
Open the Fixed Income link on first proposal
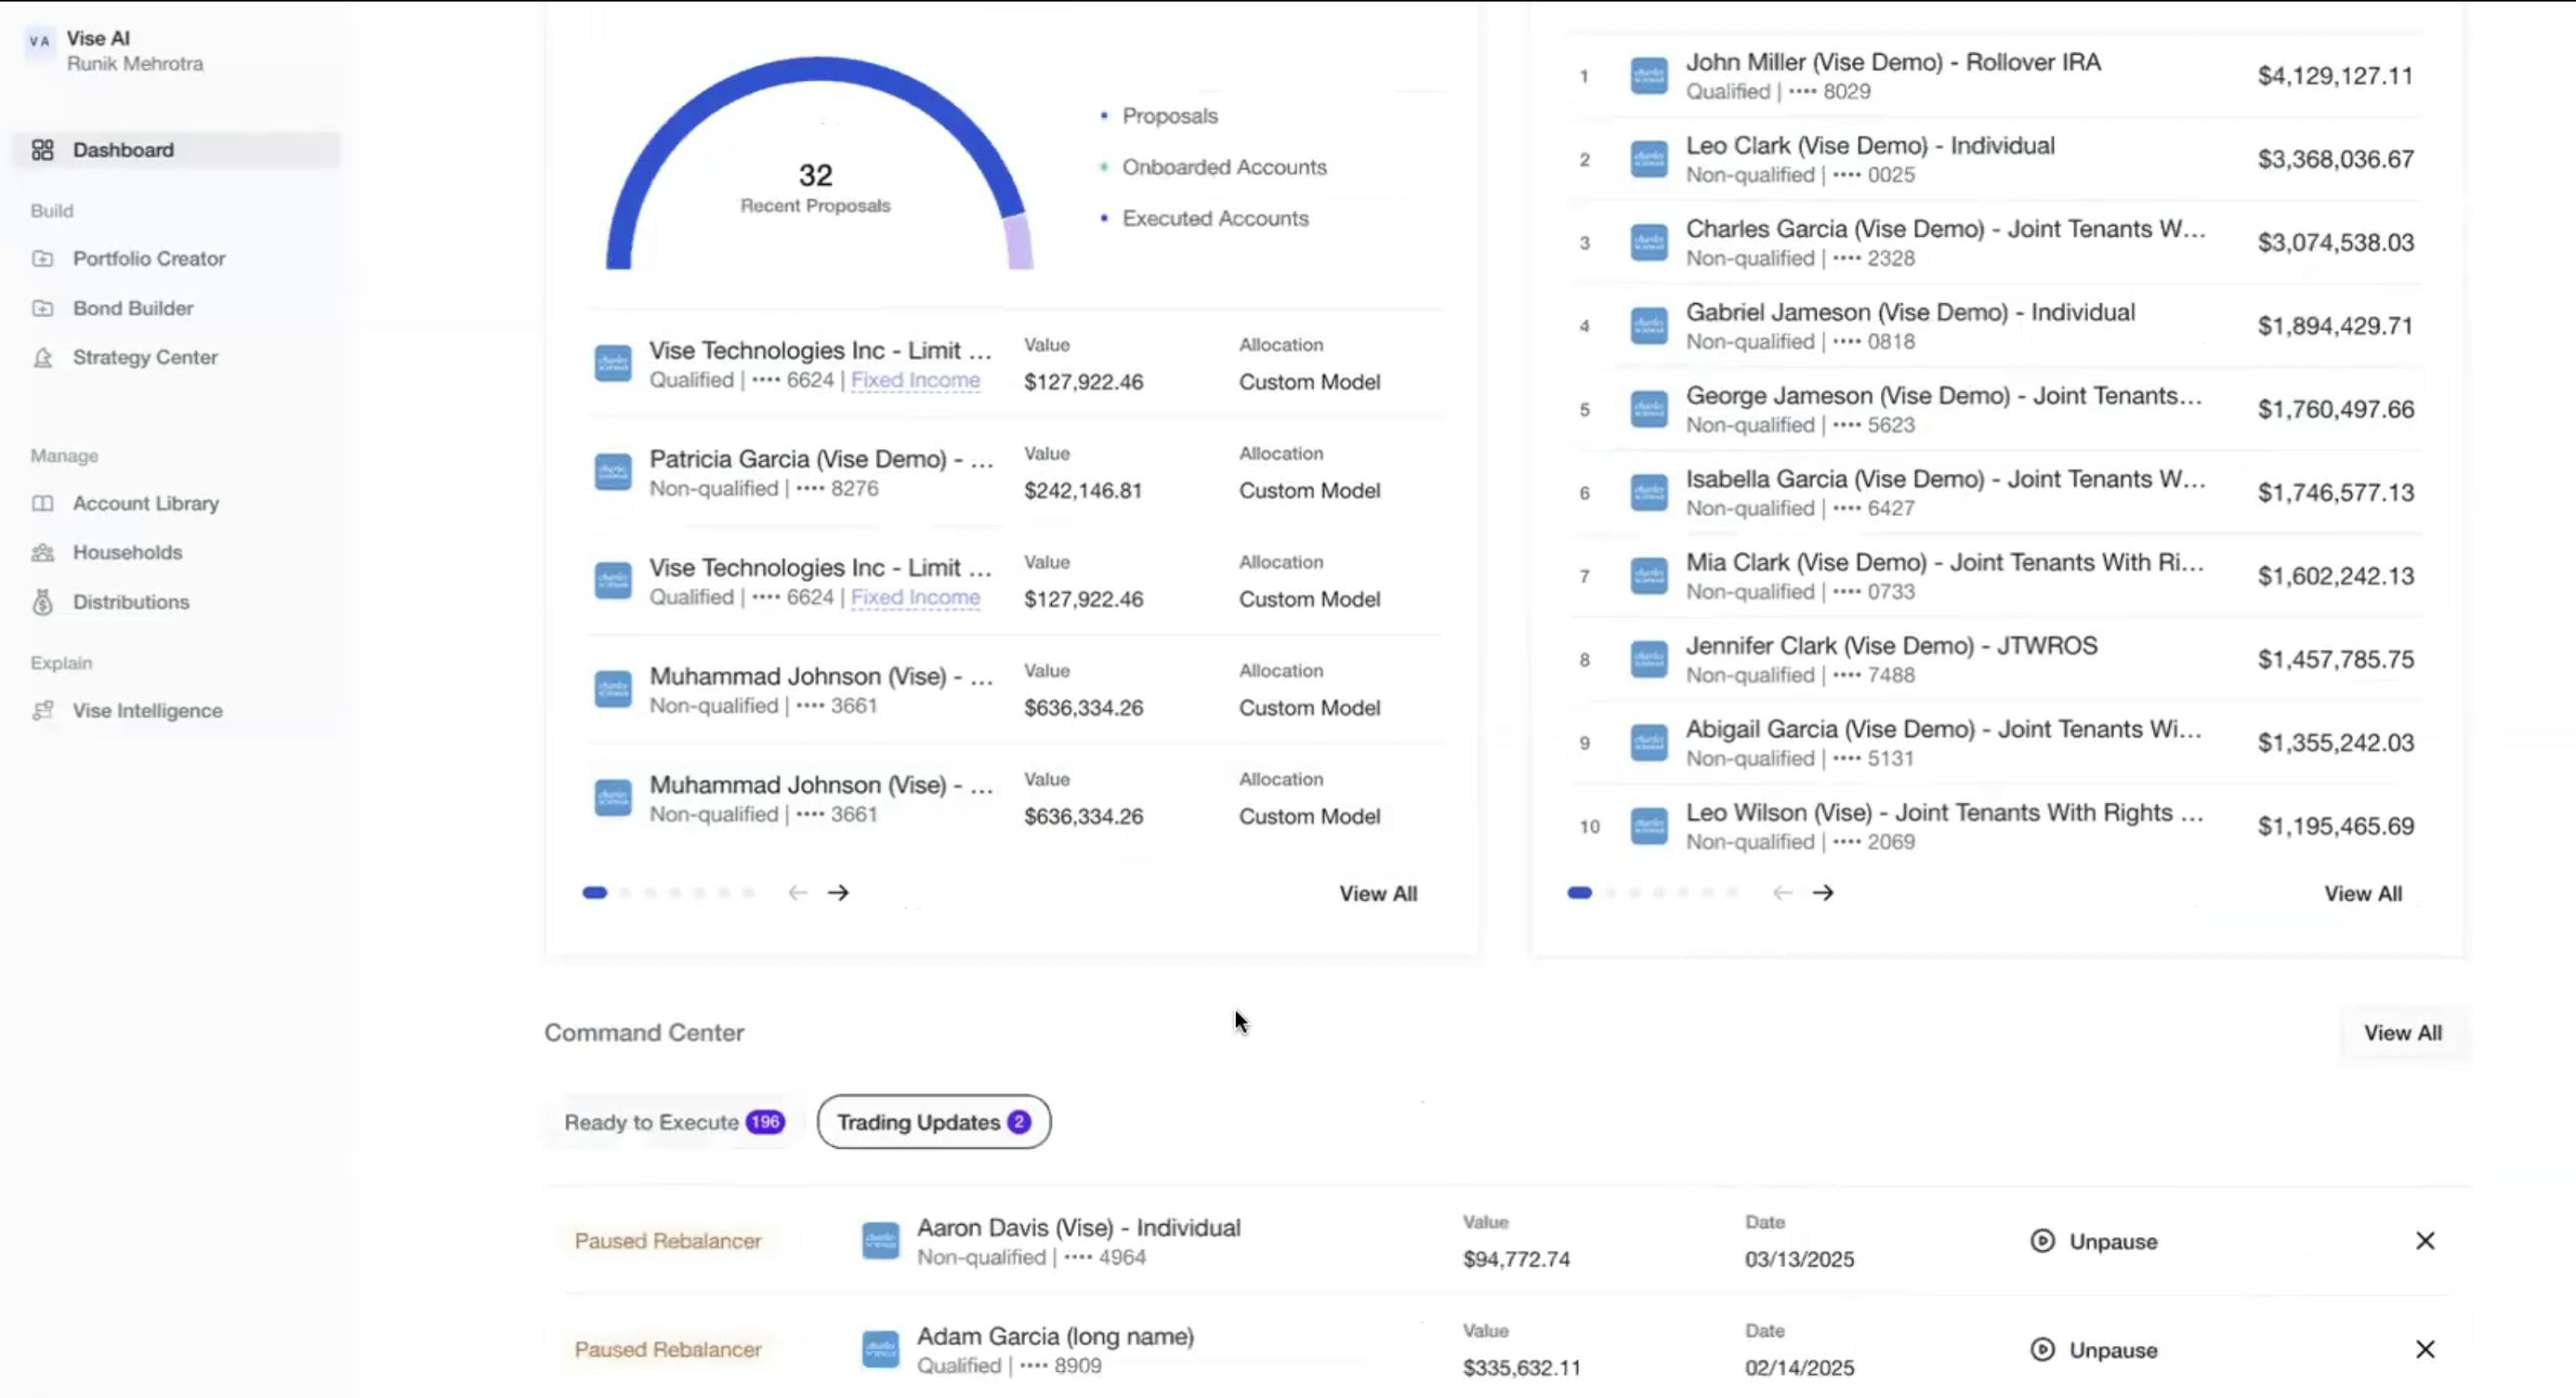[915, 380]
